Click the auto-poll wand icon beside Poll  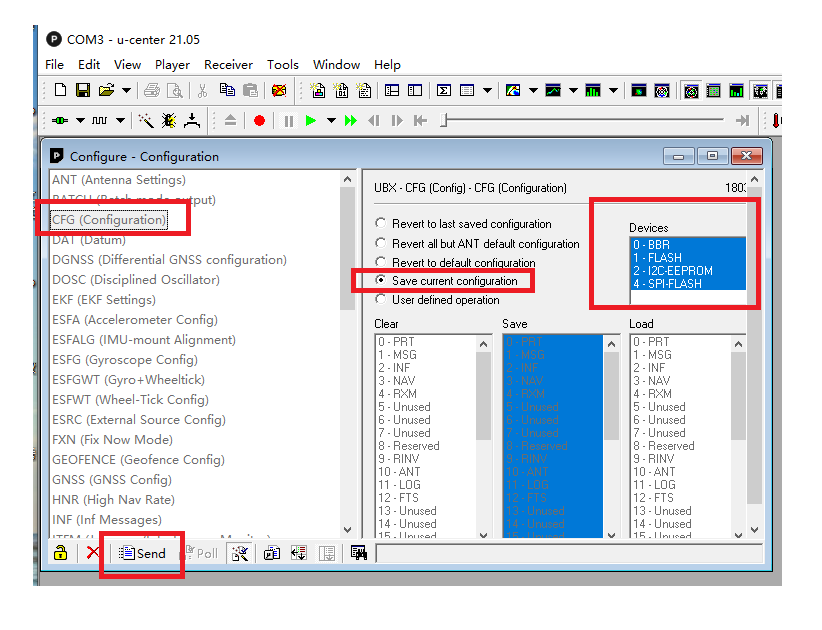[240, 553]
